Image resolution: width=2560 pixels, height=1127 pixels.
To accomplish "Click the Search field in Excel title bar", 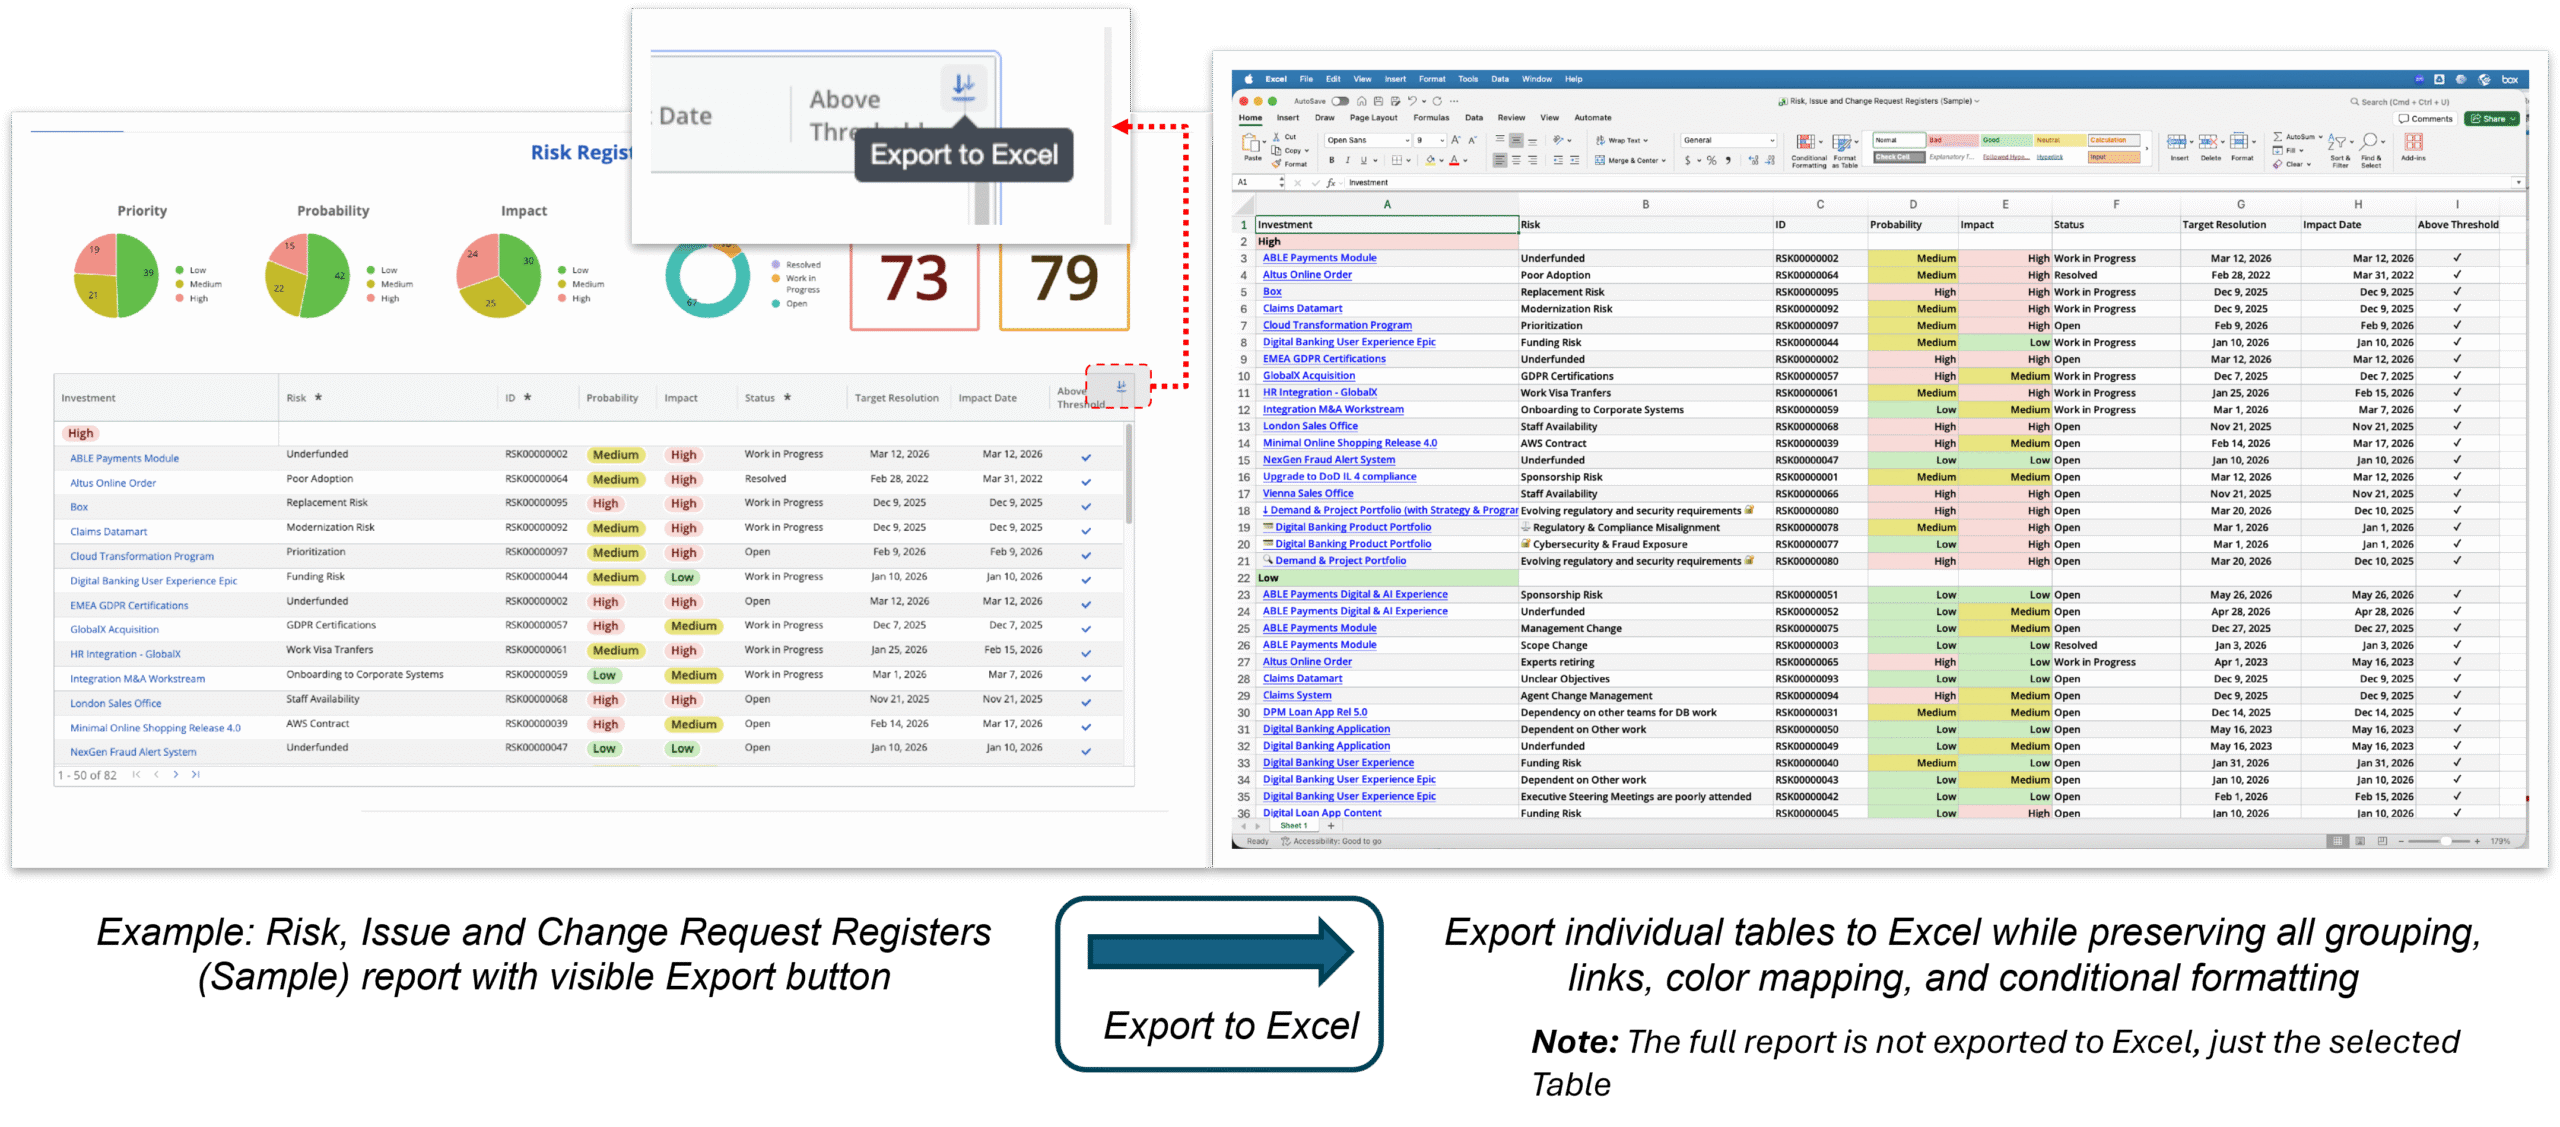I will click(2399, 101).
